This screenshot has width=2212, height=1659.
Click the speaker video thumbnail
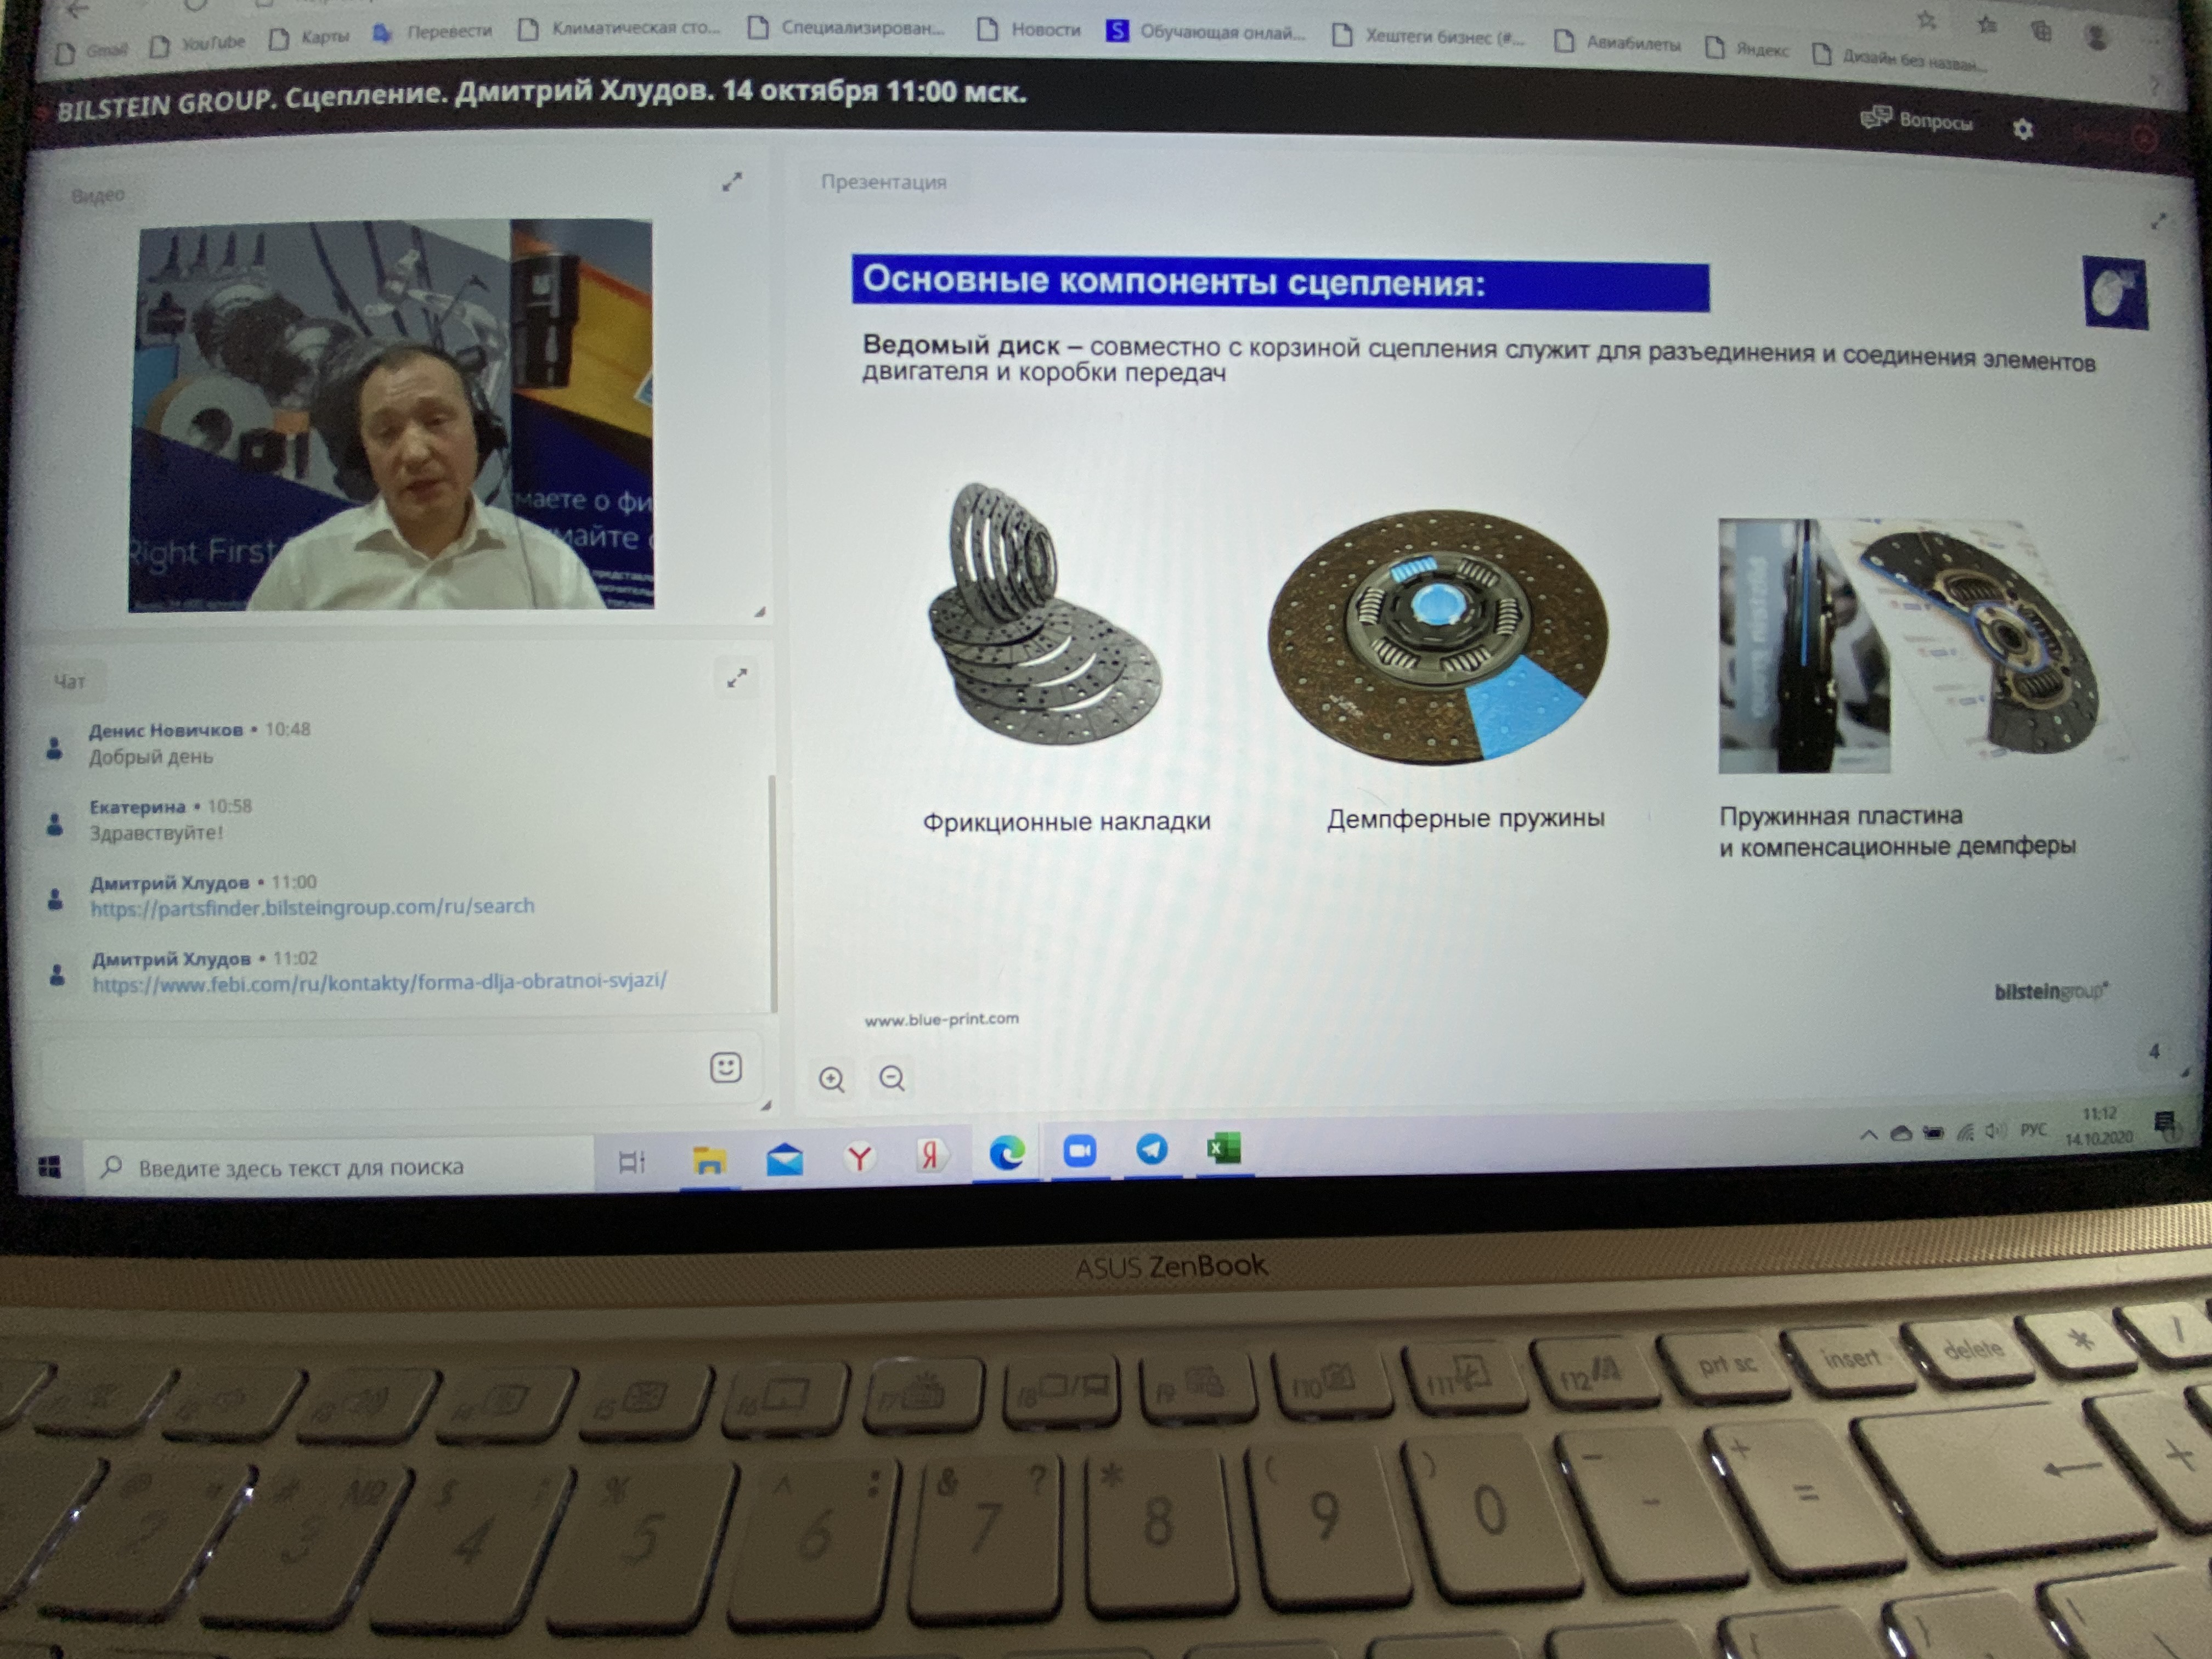[391, 414]
